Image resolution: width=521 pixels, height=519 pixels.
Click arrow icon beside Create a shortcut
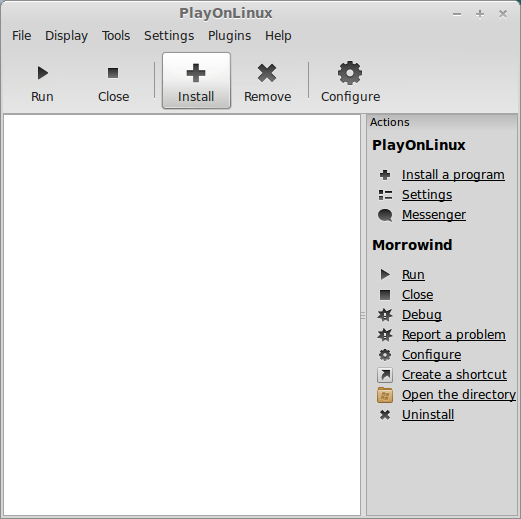[x=385, y=375]
